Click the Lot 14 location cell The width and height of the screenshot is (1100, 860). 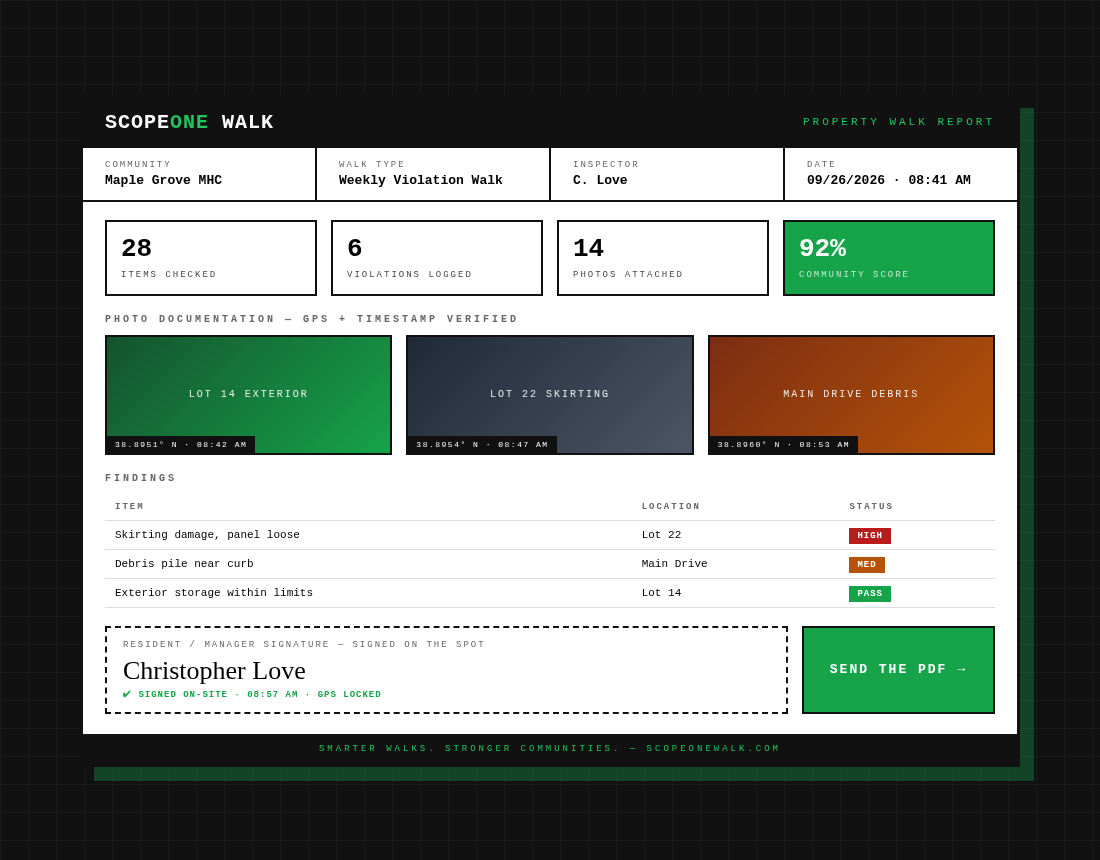pyautogui.click(x=662, y=593)
